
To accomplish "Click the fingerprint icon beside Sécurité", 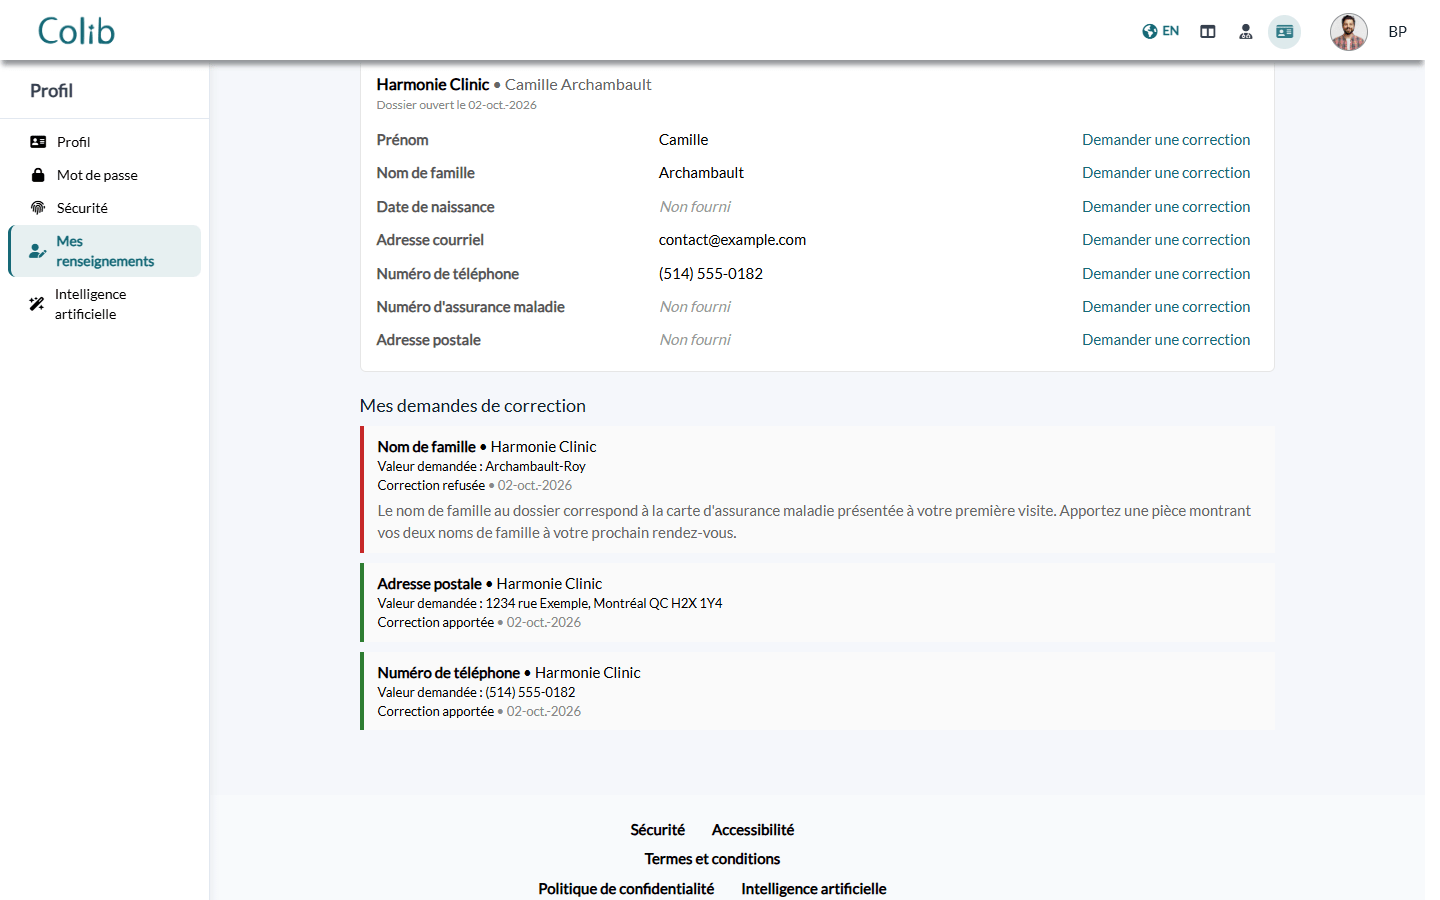I will [x=38, y=208].
